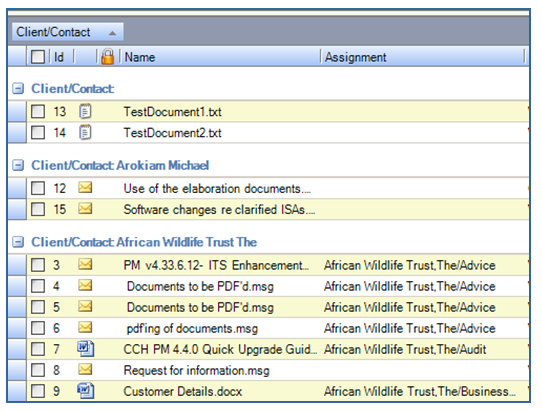Click the email icon for document Id 5

85,307
